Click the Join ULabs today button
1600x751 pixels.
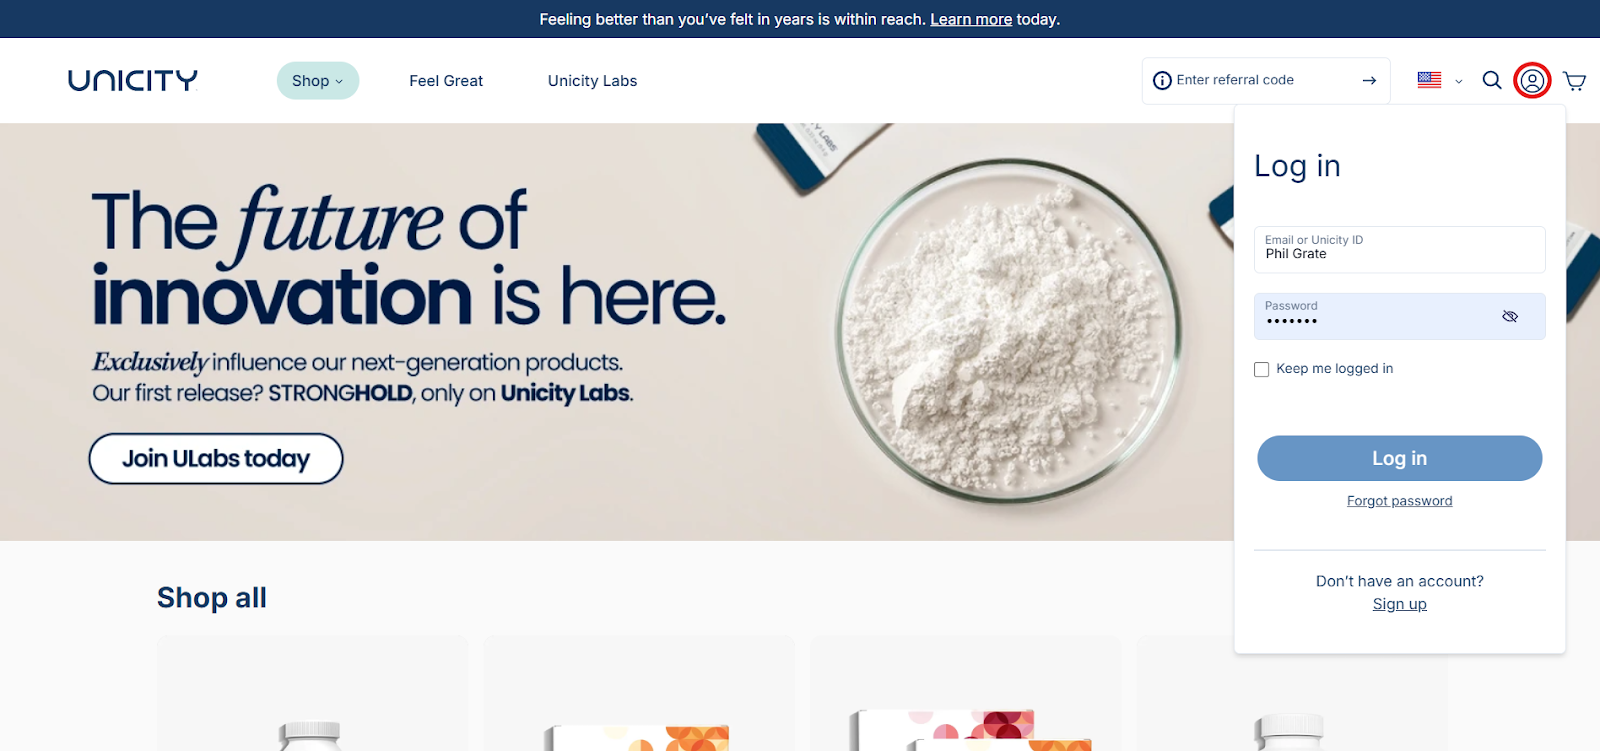(216, 459)
